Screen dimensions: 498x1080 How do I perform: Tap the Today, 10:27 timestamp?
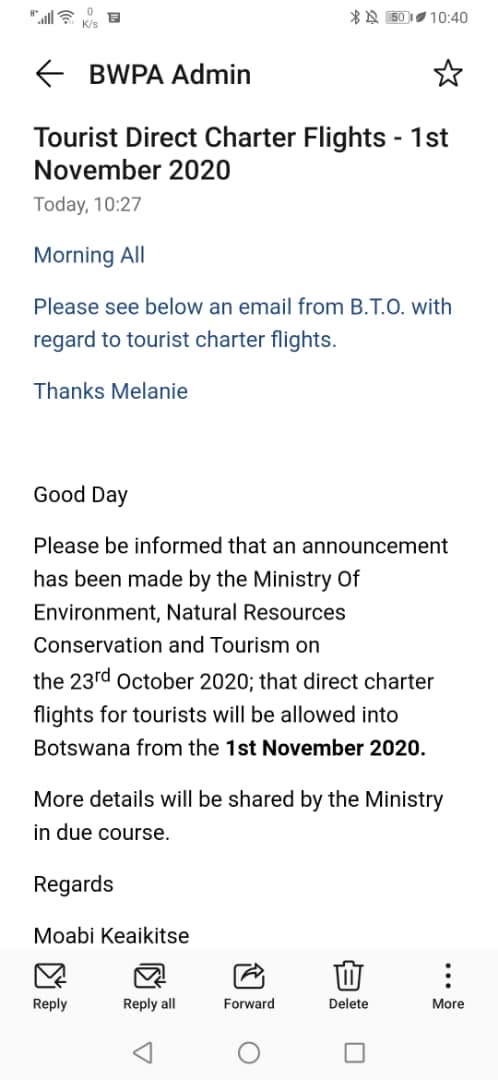pyautogui.click(x=87, y=204)
